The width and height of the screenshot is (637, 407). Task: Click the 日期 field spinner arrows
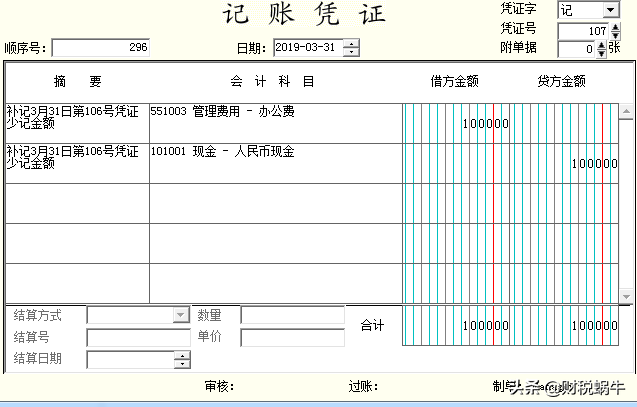point(351,47)
